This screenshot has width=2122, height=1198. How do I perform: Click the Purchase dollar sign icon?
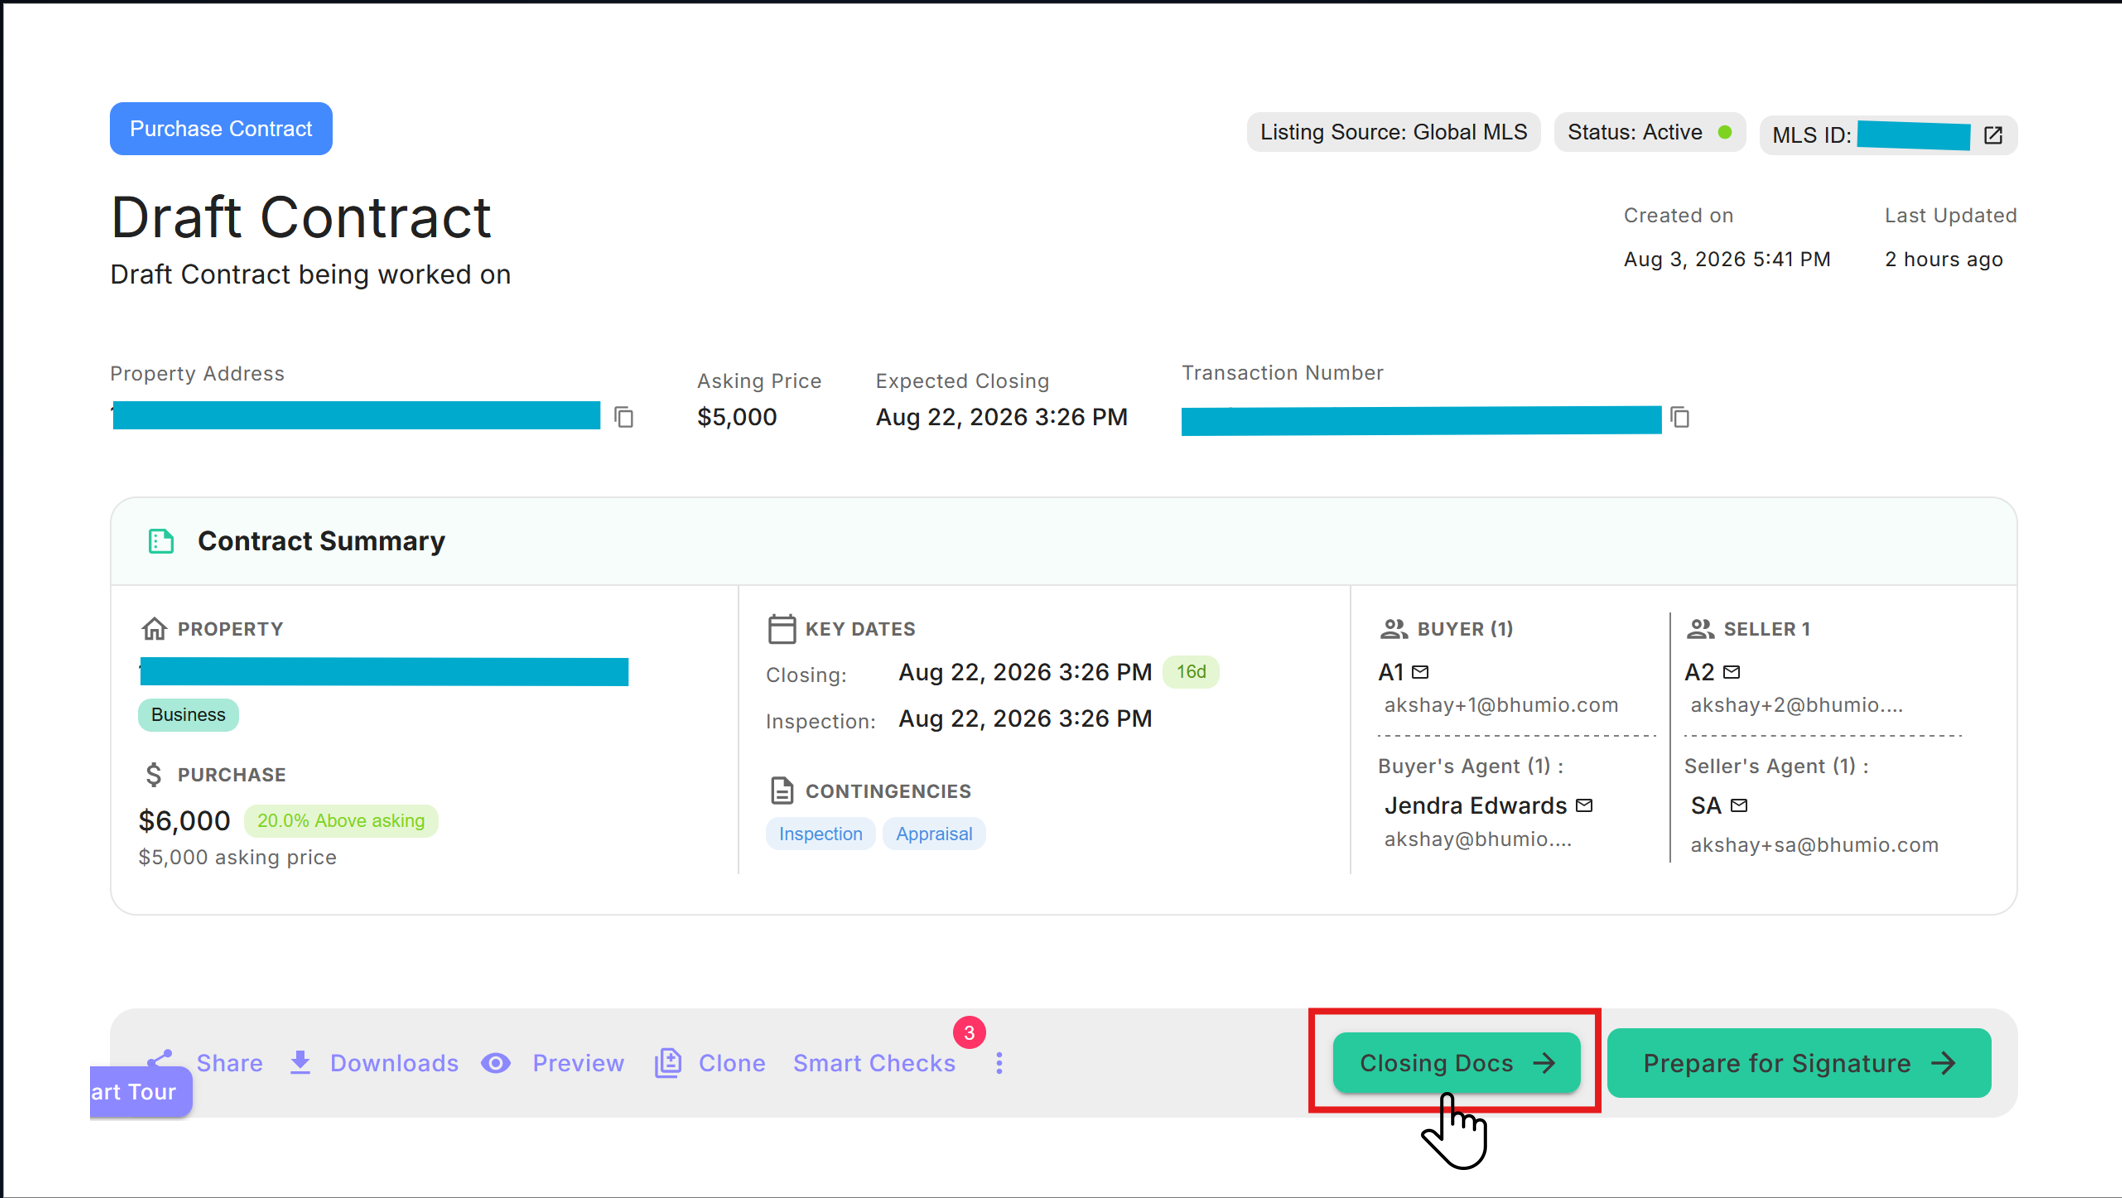point(153,775)
